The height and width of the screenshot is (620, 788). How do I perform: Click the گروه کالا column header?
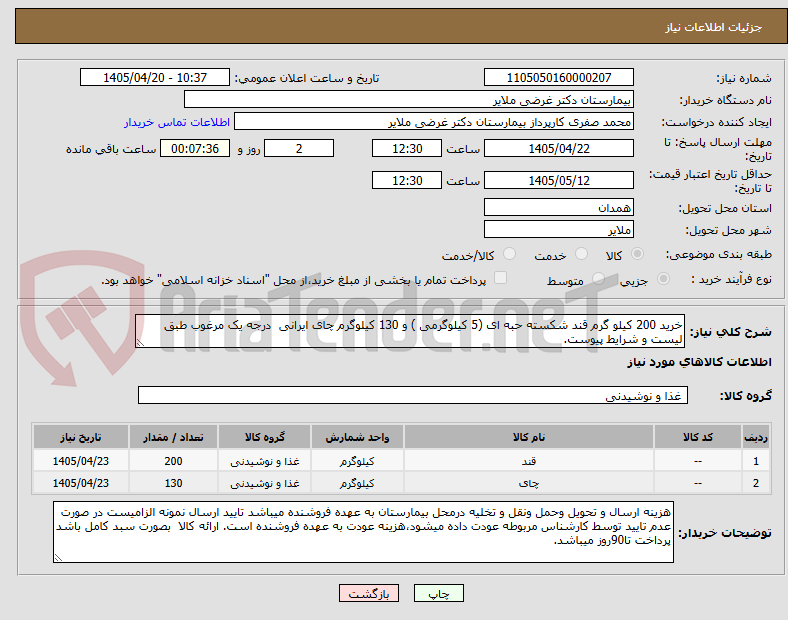(x=264, y=437)
